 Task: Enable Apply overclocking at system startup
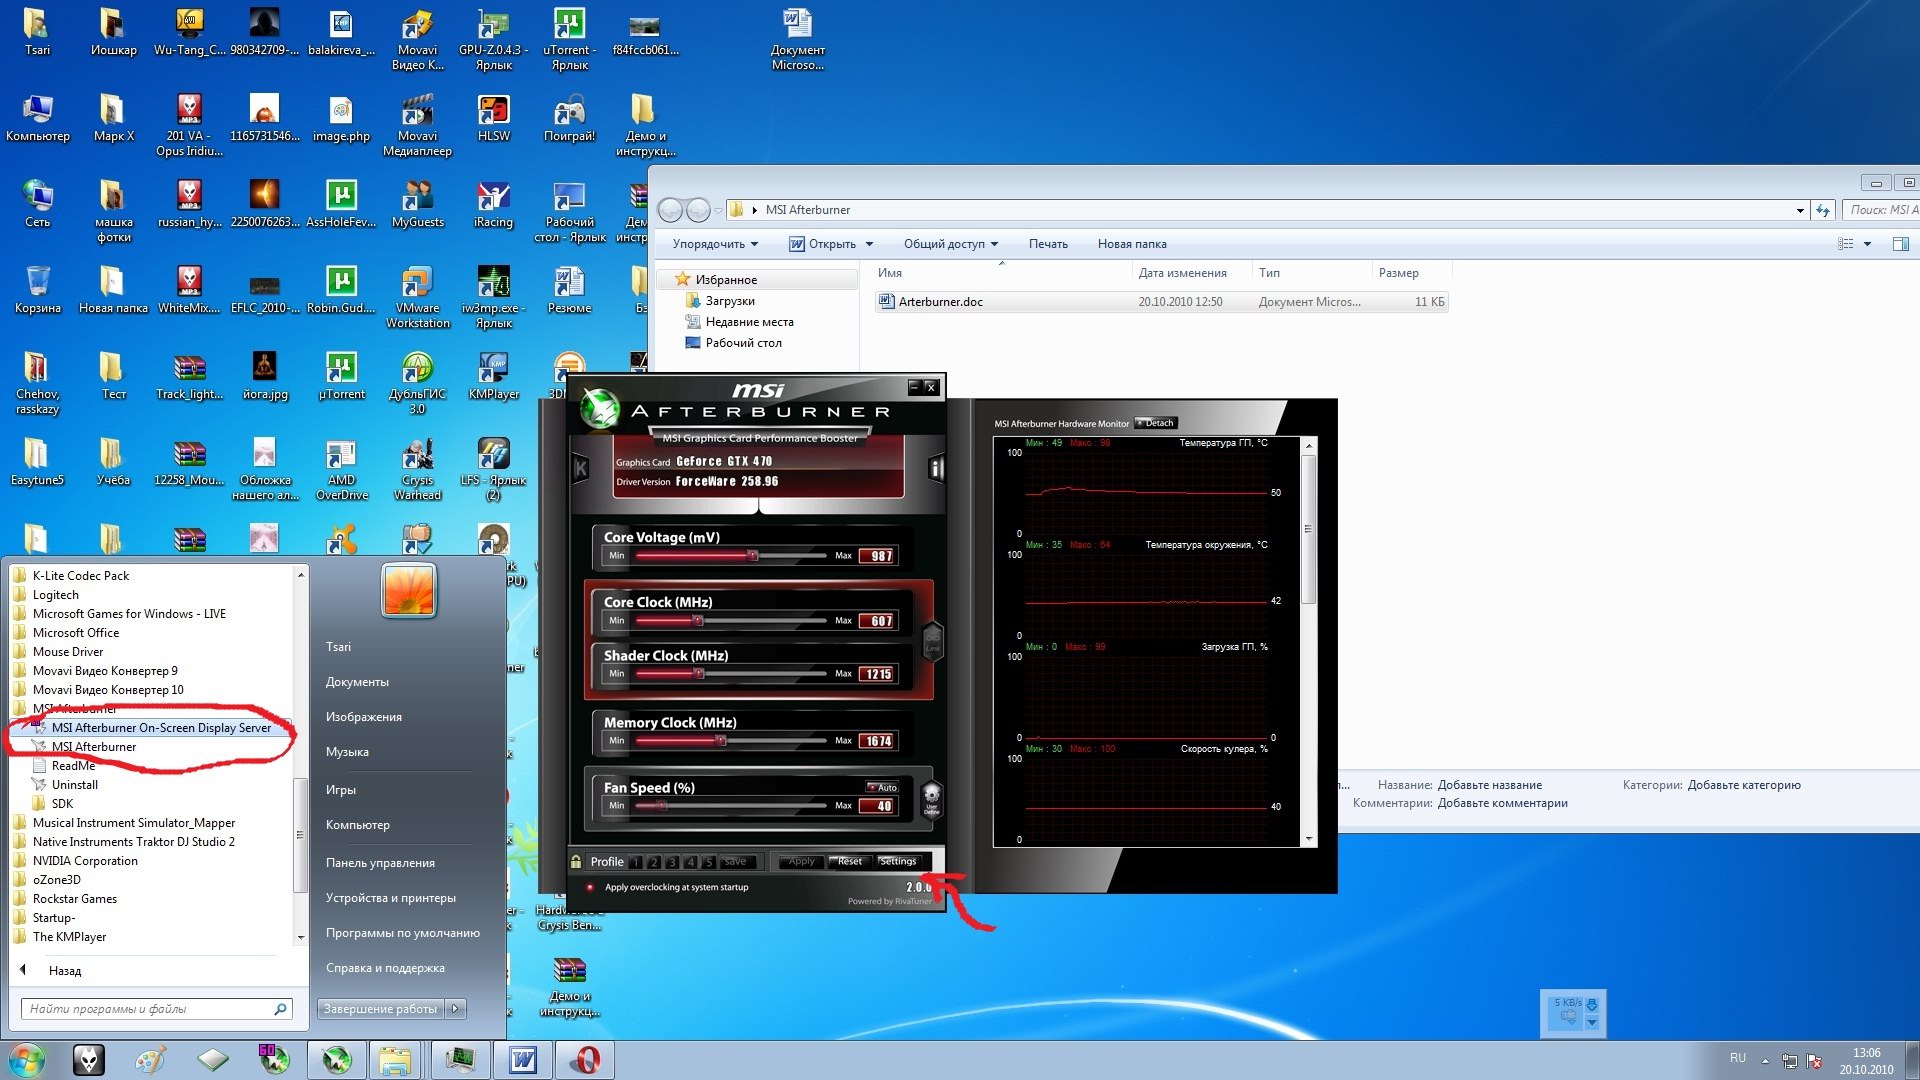tap(590, 887)
